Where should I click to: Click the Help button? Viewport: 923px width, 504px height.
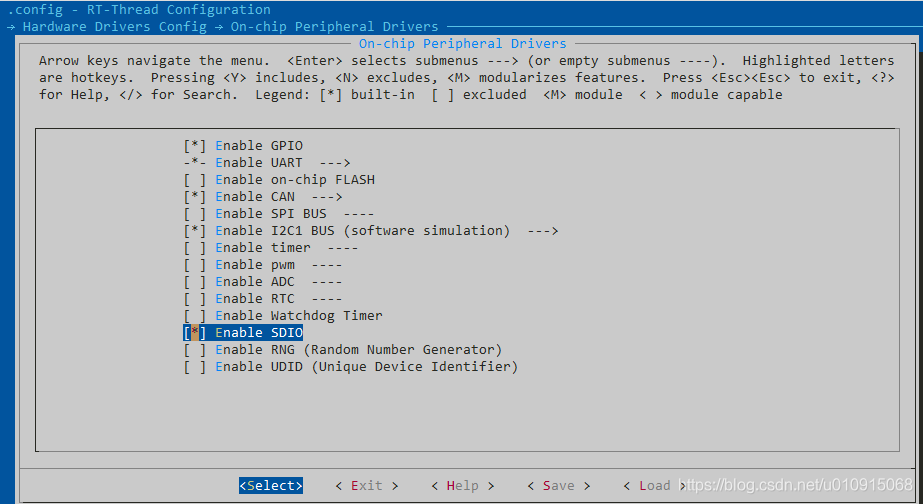coord(463,486)
